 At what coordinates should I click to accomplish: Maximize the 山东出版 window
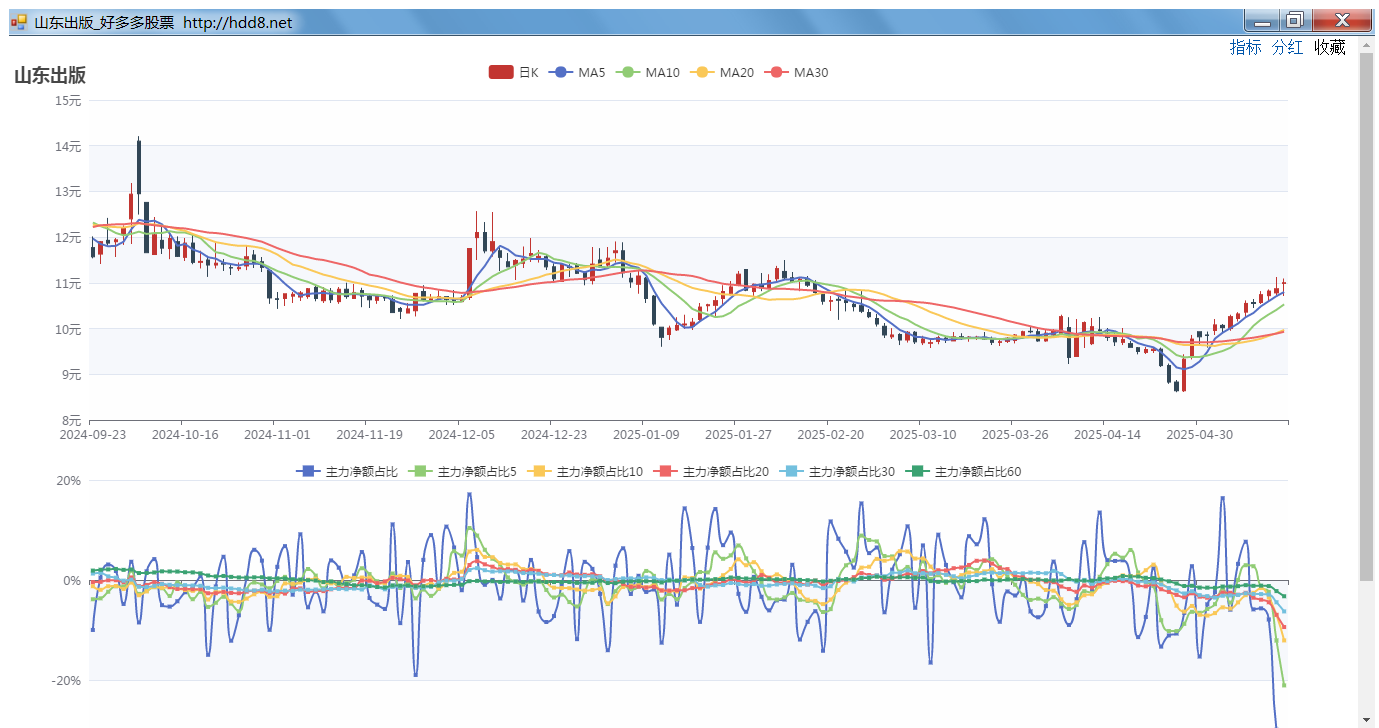pos(1295,21)
